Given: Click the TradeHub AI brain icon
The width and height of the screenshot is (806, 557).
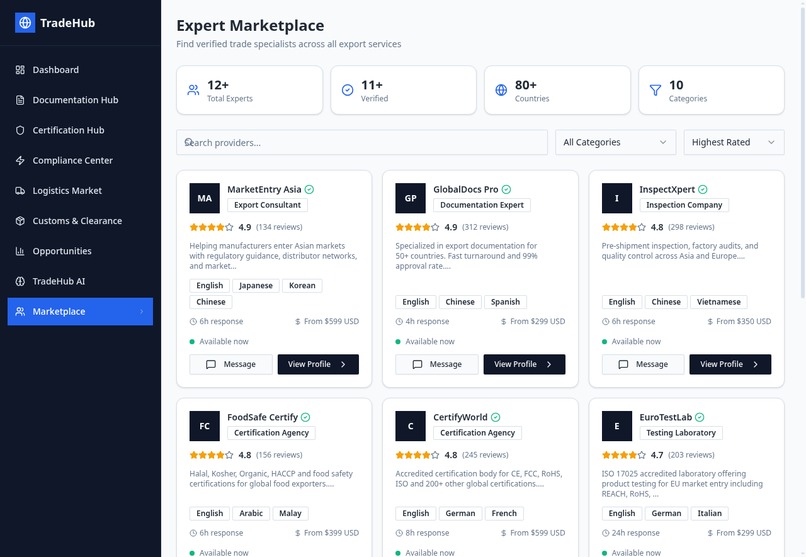Looking at the screenshot, I should [x=20, y=282].
